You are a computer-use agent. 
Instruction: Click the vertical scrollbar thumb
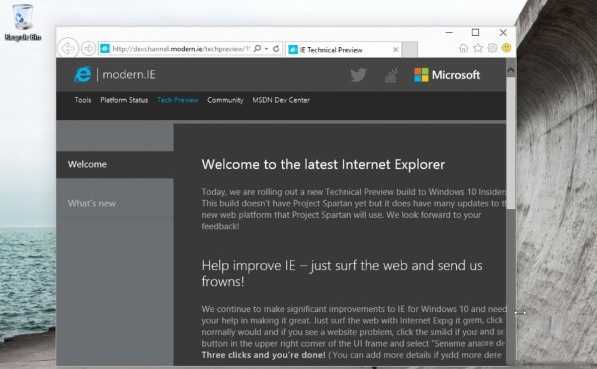511,143
